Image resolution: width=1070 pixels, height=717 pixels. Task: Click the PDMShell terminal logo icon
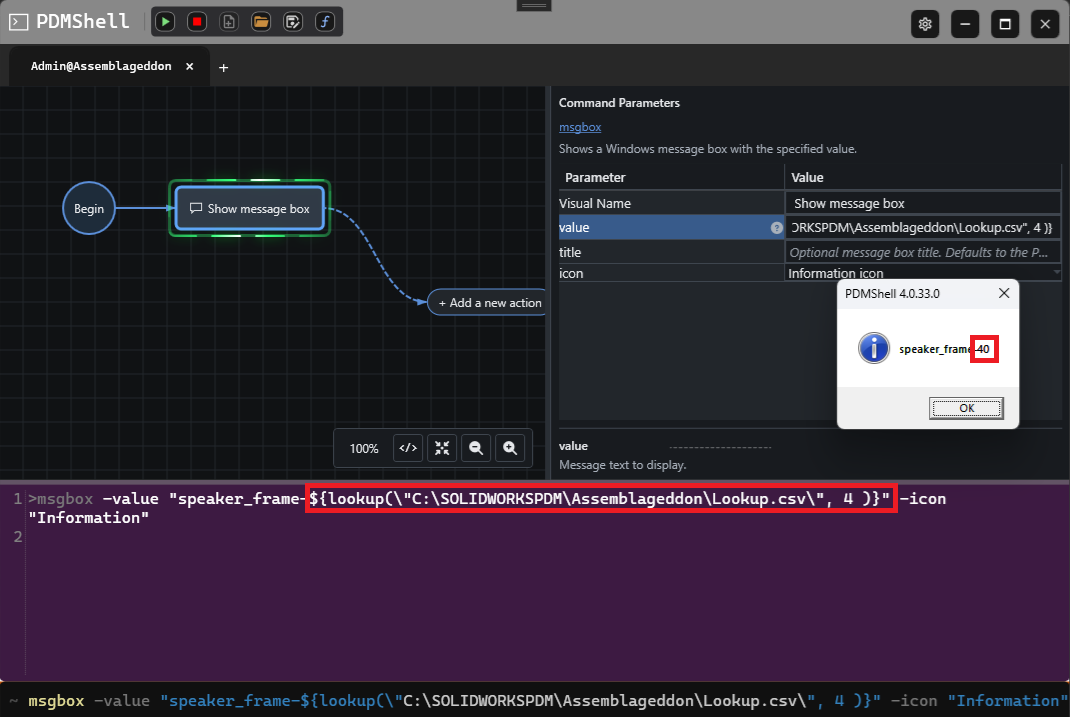pyautogui.click(x=18, y=22)
